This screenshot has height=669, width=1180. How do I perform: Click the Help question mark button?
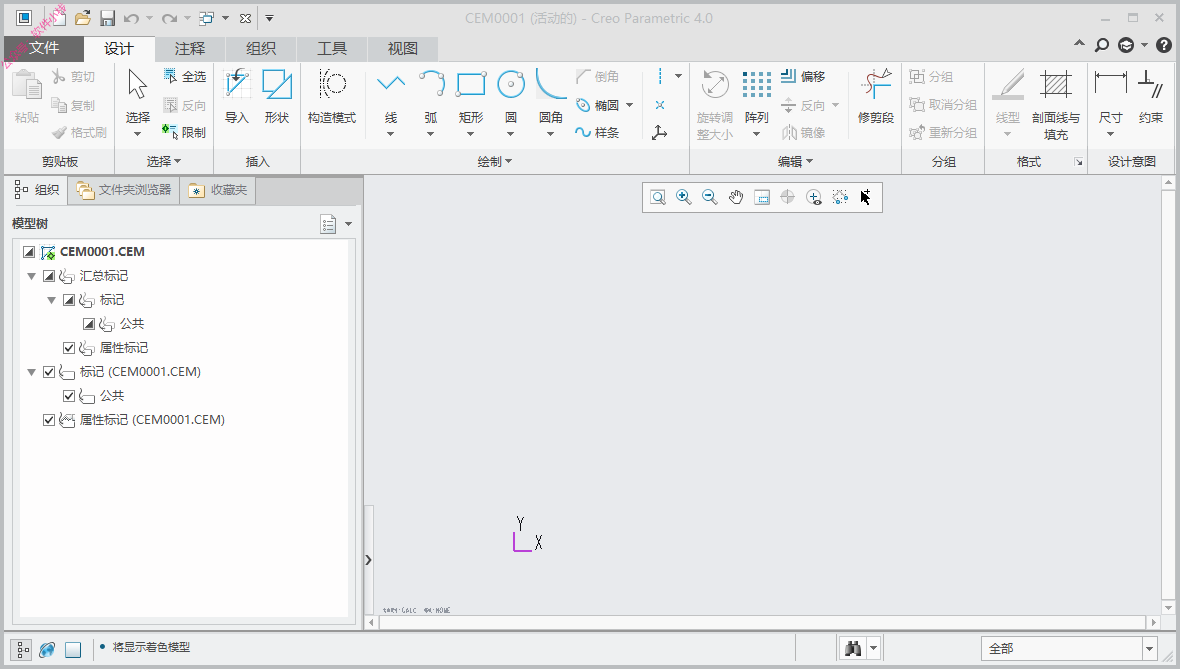click(1163, 45)
